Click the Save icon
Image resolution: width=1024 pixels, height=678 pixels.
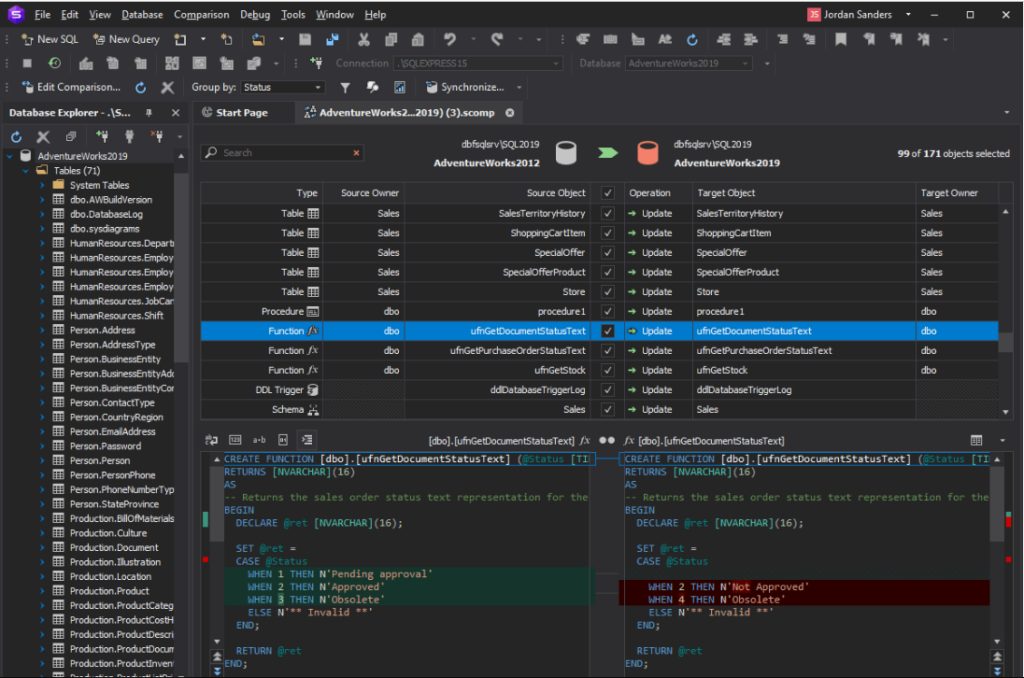coord(305,39)
